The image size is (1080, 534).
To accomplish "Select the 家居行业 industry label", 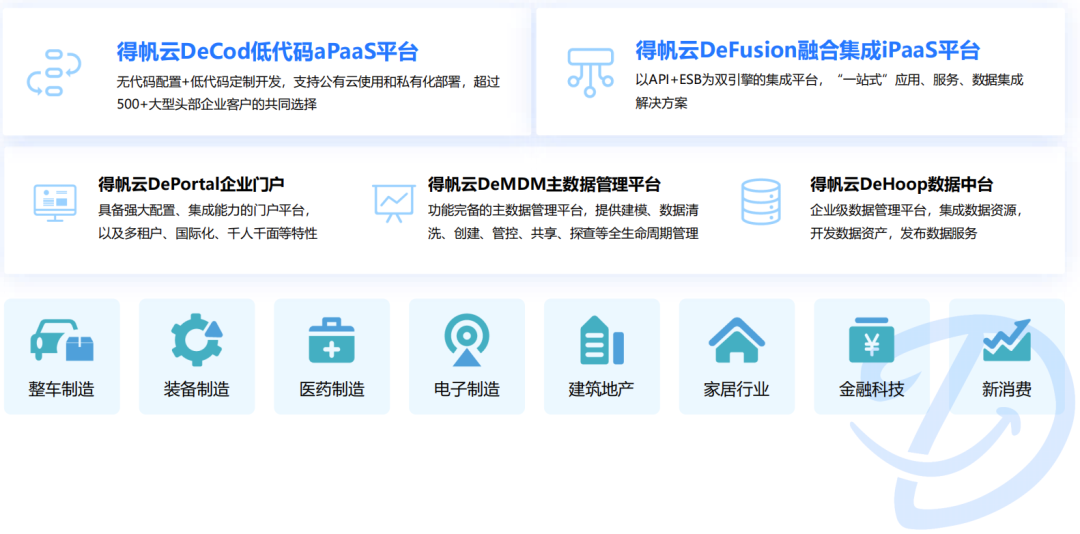I will click(x=736, y=389).
